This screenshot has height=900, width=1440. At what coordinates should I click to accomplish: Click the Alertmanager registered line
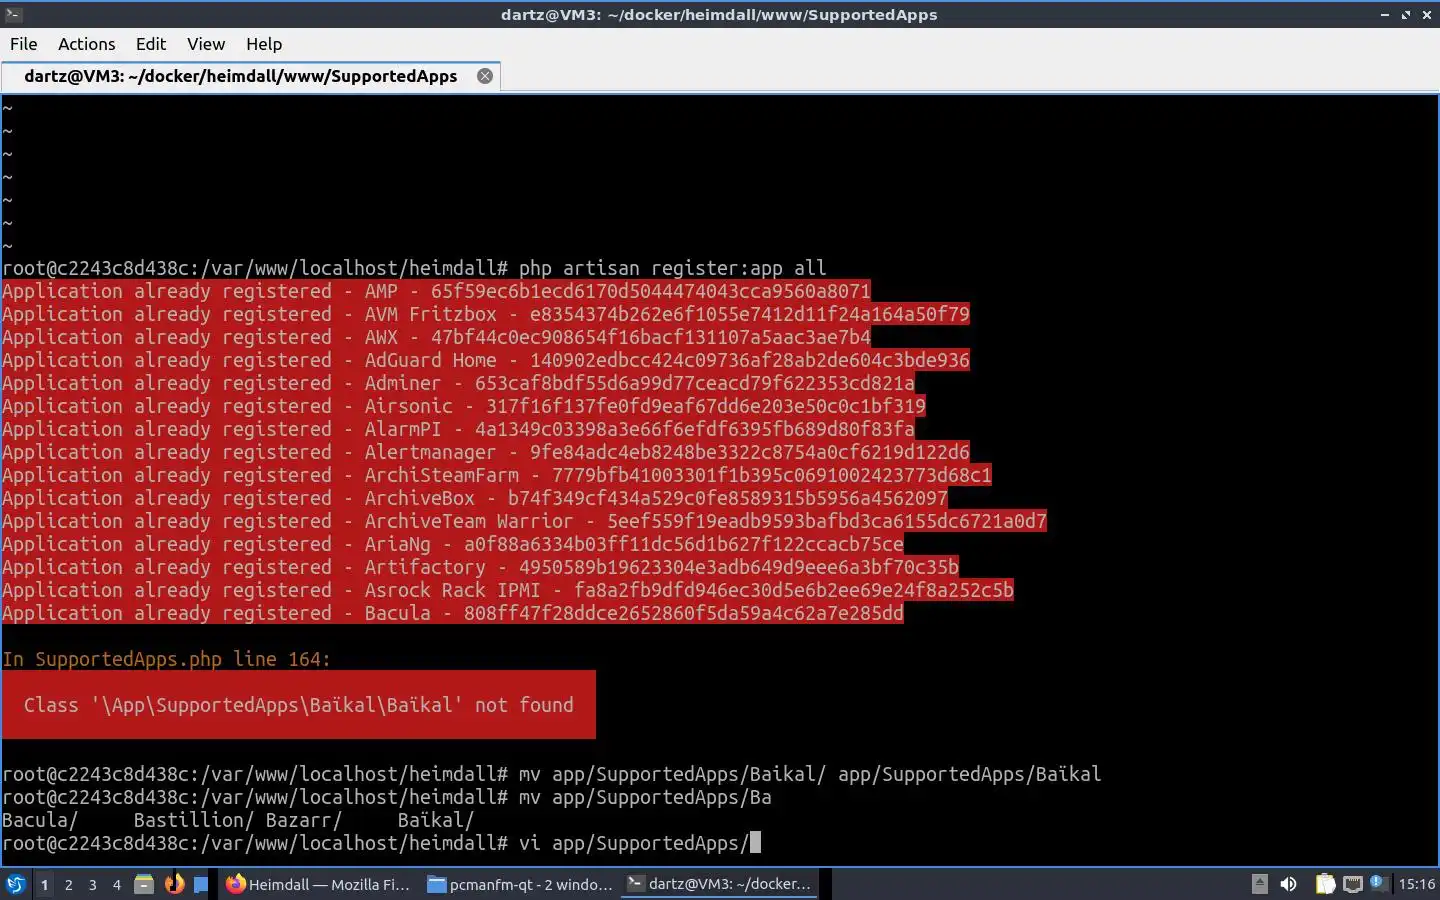[486, 452]
